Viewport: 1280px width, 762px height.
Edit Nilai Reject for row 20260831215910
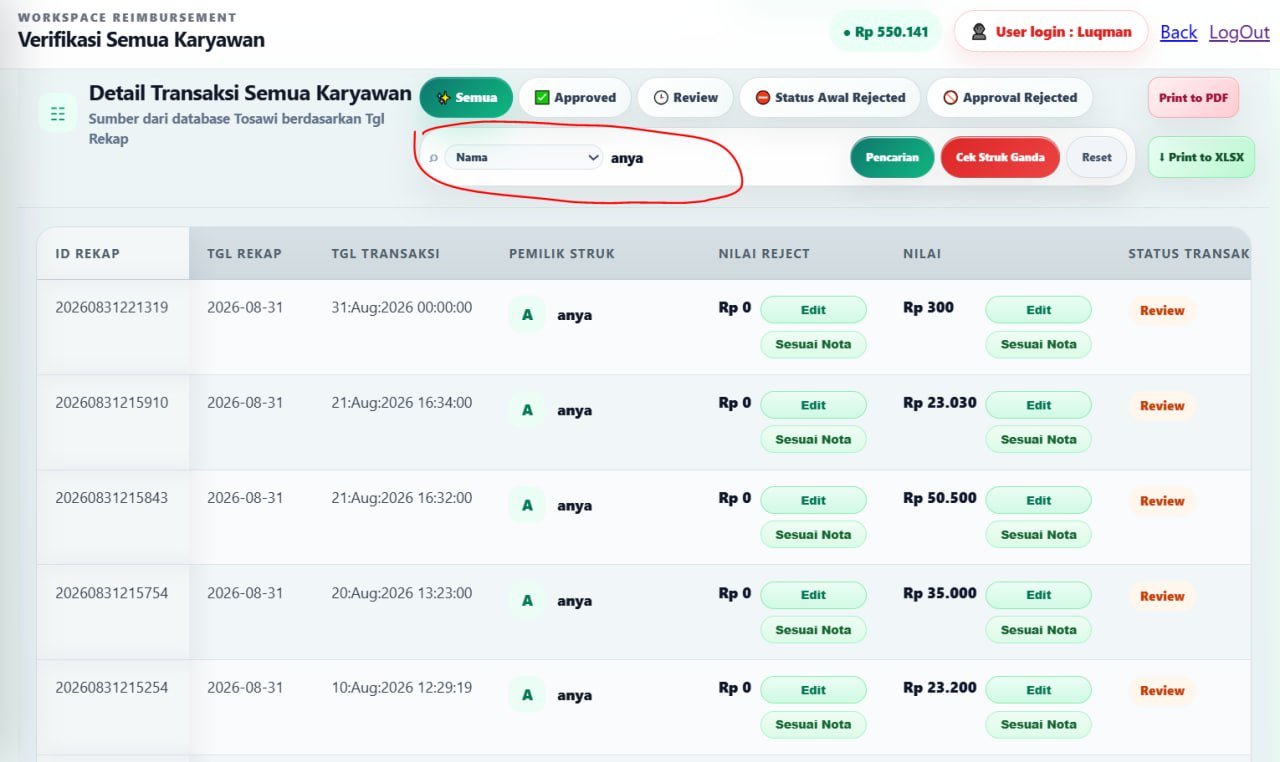coord(813,405)
